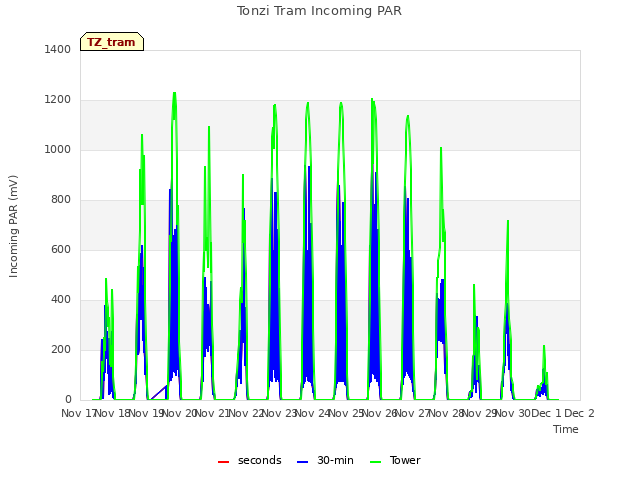Click the 600 y-axis tick label
640x480 pixels.
pyautogui.click(x=61, y=249)
